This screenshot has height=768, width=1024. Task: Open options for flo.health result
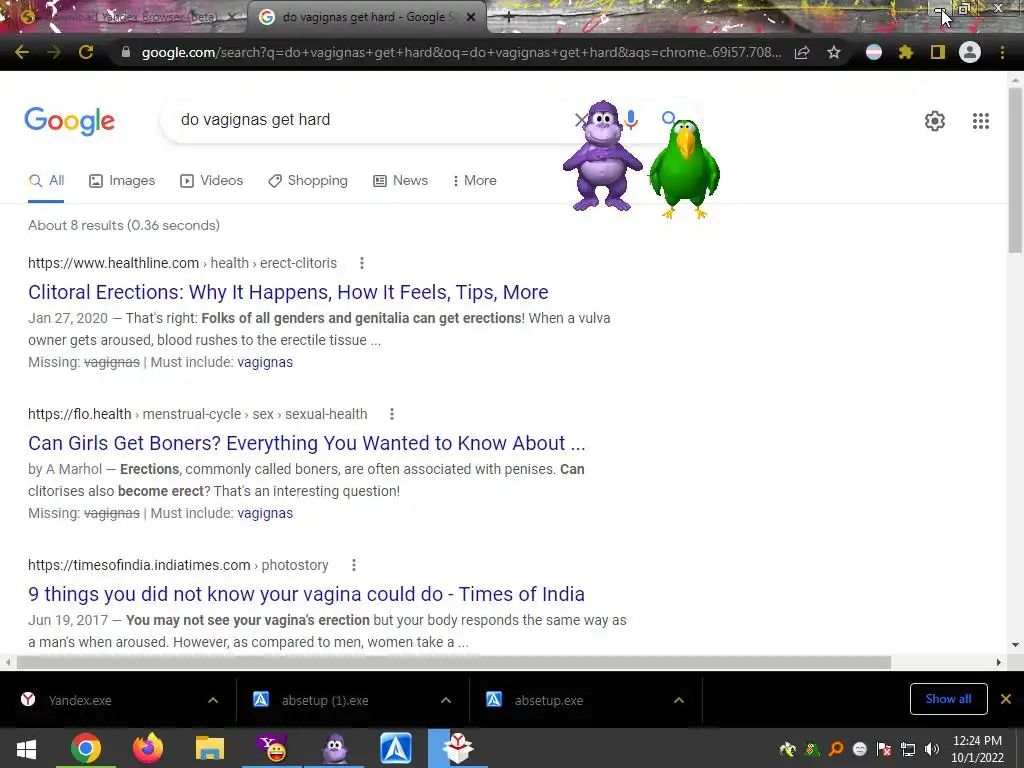click(392, 414)
